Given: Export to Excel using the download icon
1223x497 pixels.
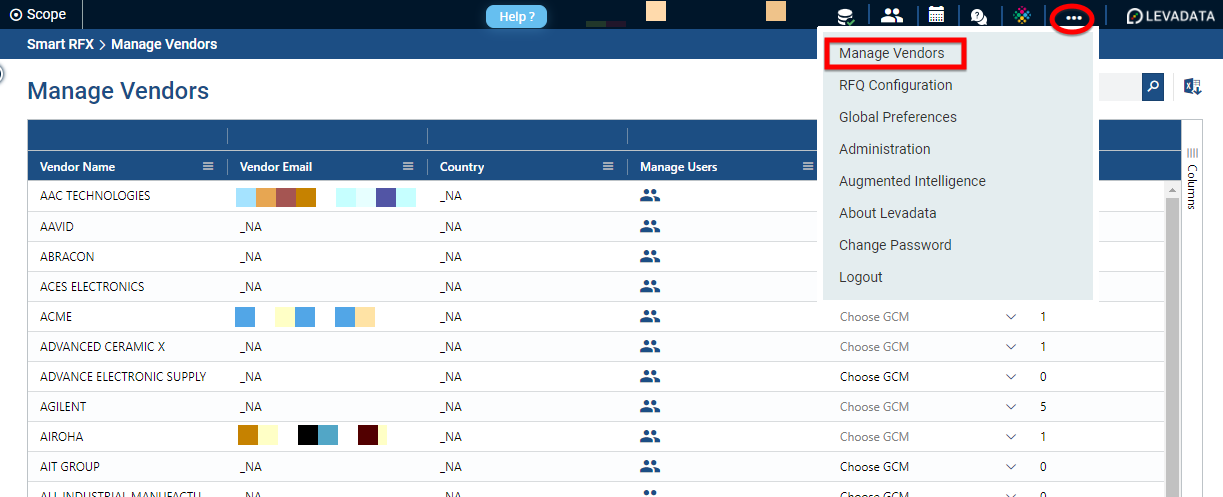Looking at the screenshot, I should point(1192,87).
